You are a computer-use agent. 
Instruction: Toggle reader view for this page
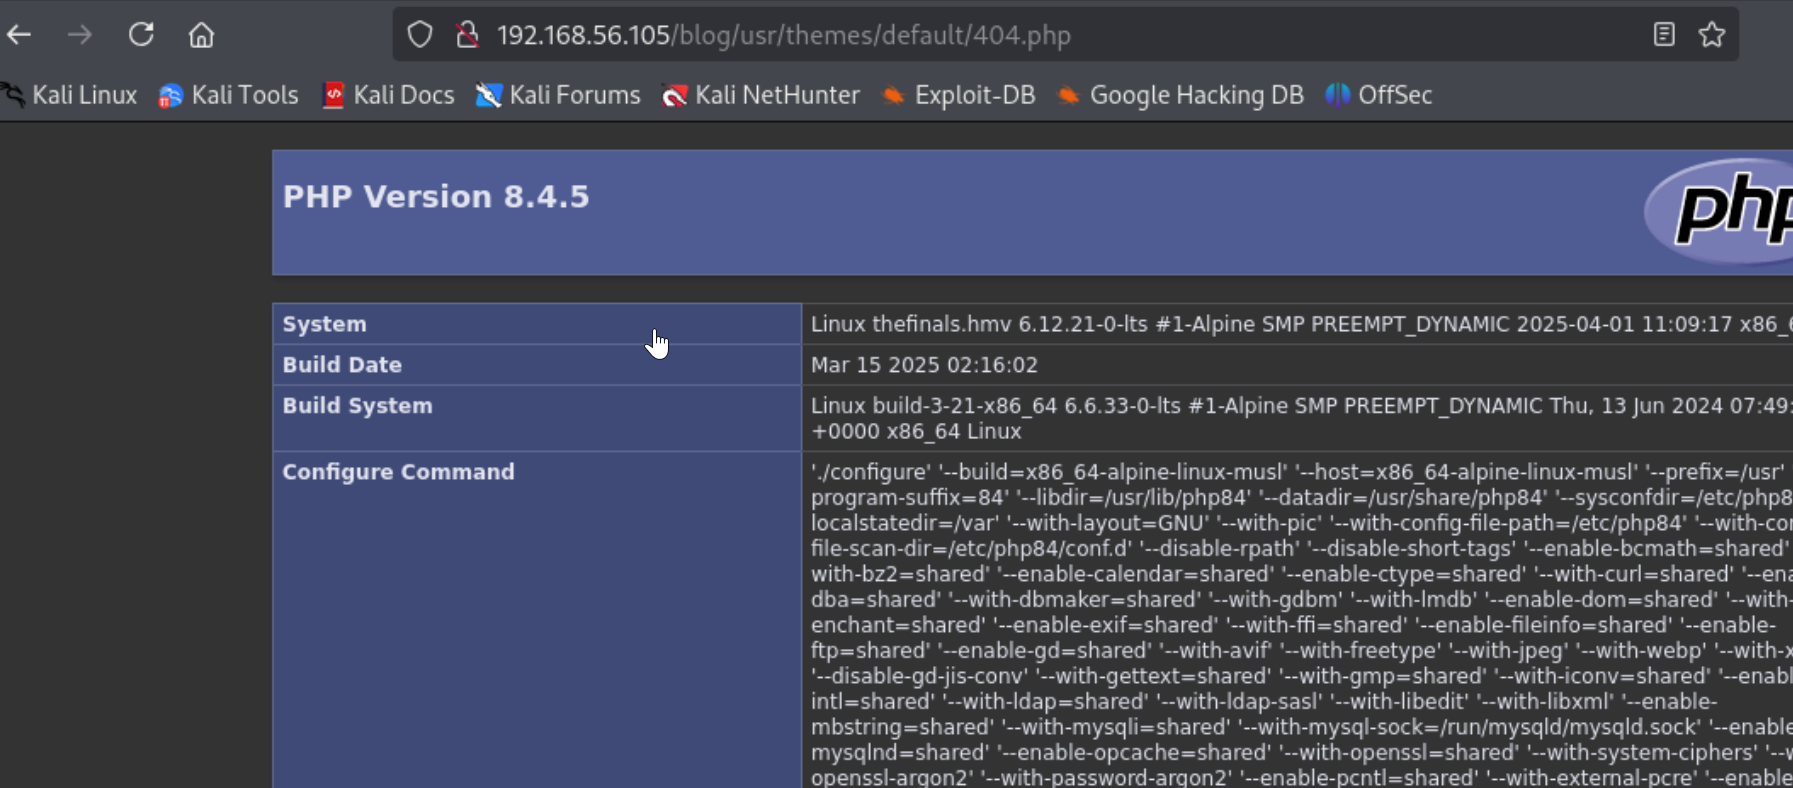click(x=1664, y=35)
